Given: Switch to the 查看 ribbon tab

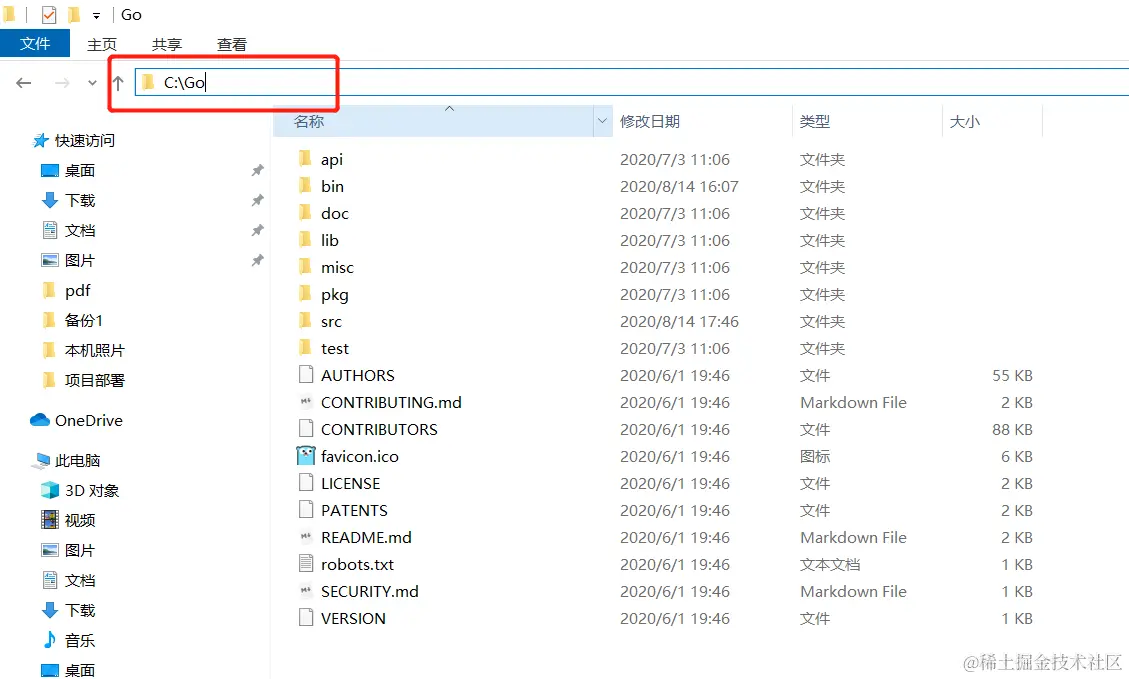Looking at the screenshot, I should point(232,44).
